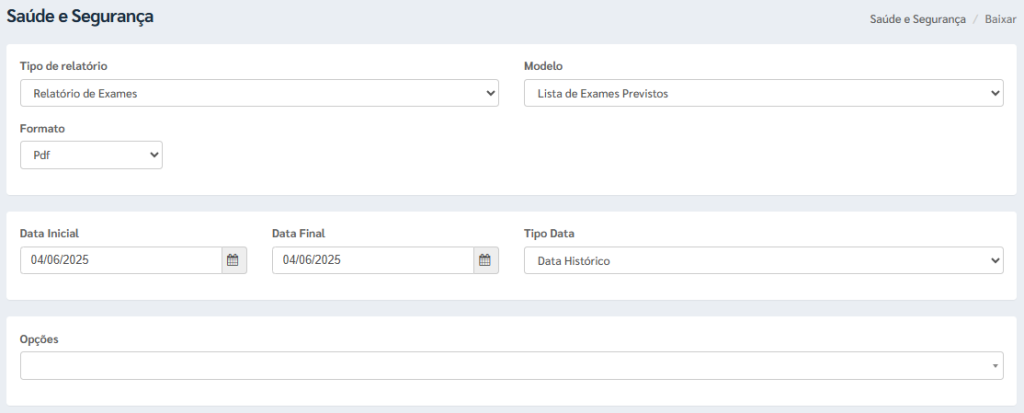The image size is (1024, 413).
Task: Open the Pdf format dropdown
Action: coord(91,156)
